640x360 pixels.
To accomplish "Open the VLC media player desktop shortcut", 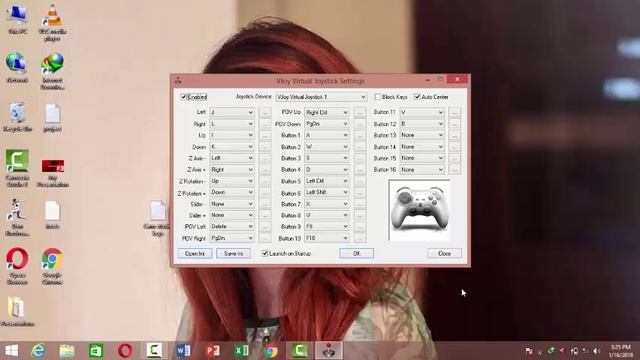I will pyautogui.click(x=53, y=22).
